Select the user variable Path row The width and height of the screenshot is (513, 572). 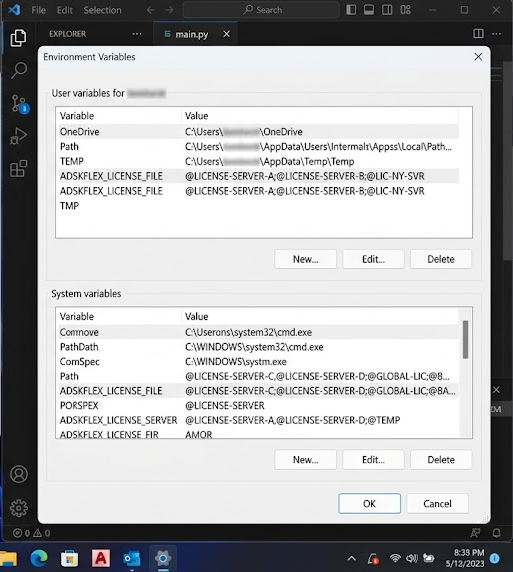coord(258,147)
